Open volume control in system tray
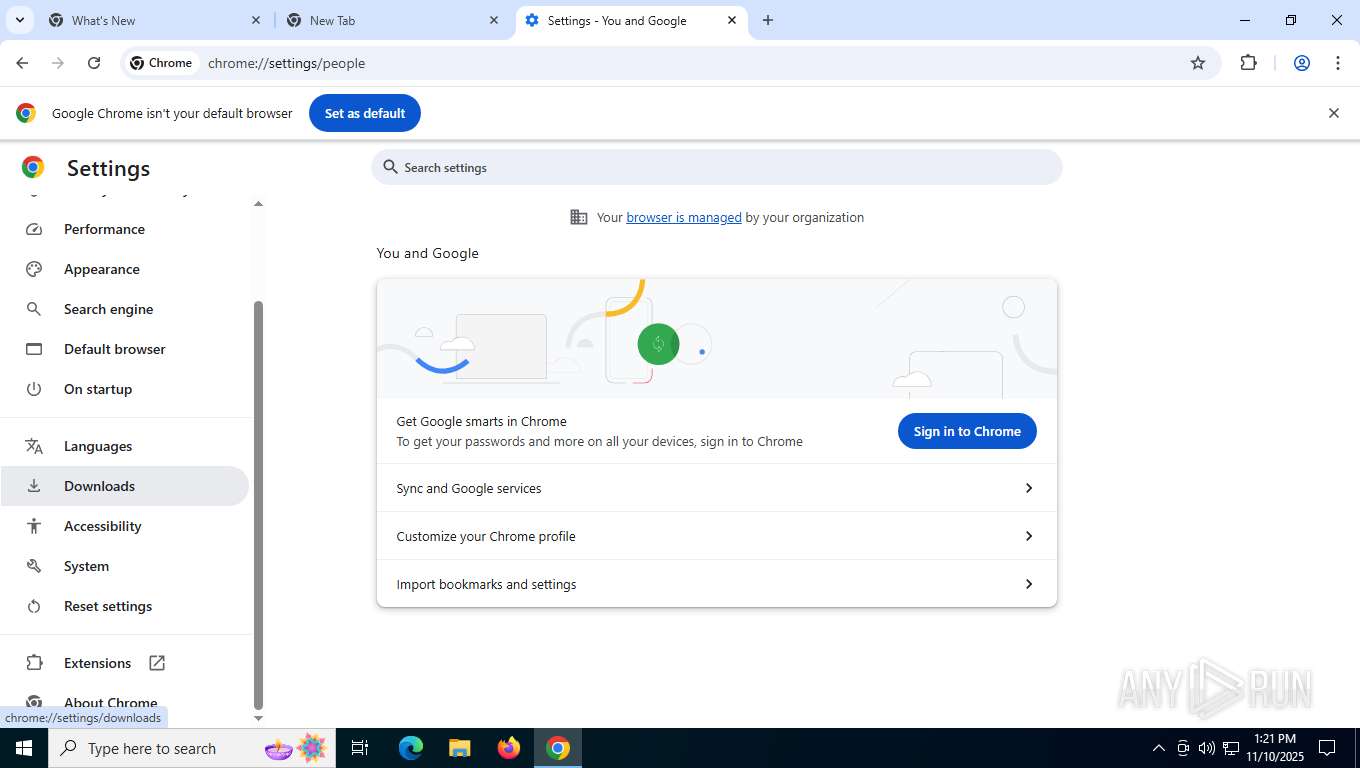 click(1207, 748)
